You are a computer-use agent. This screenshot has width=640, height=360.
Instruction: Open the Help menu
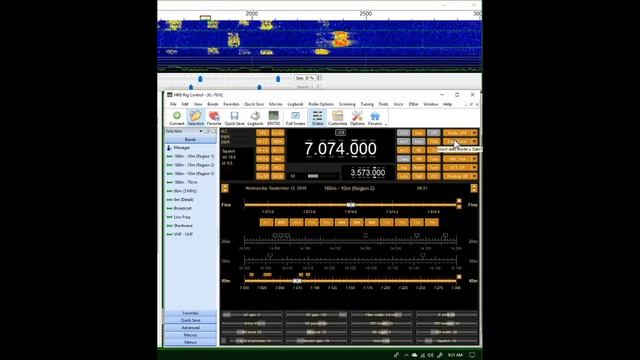click(x=447, y=104)
